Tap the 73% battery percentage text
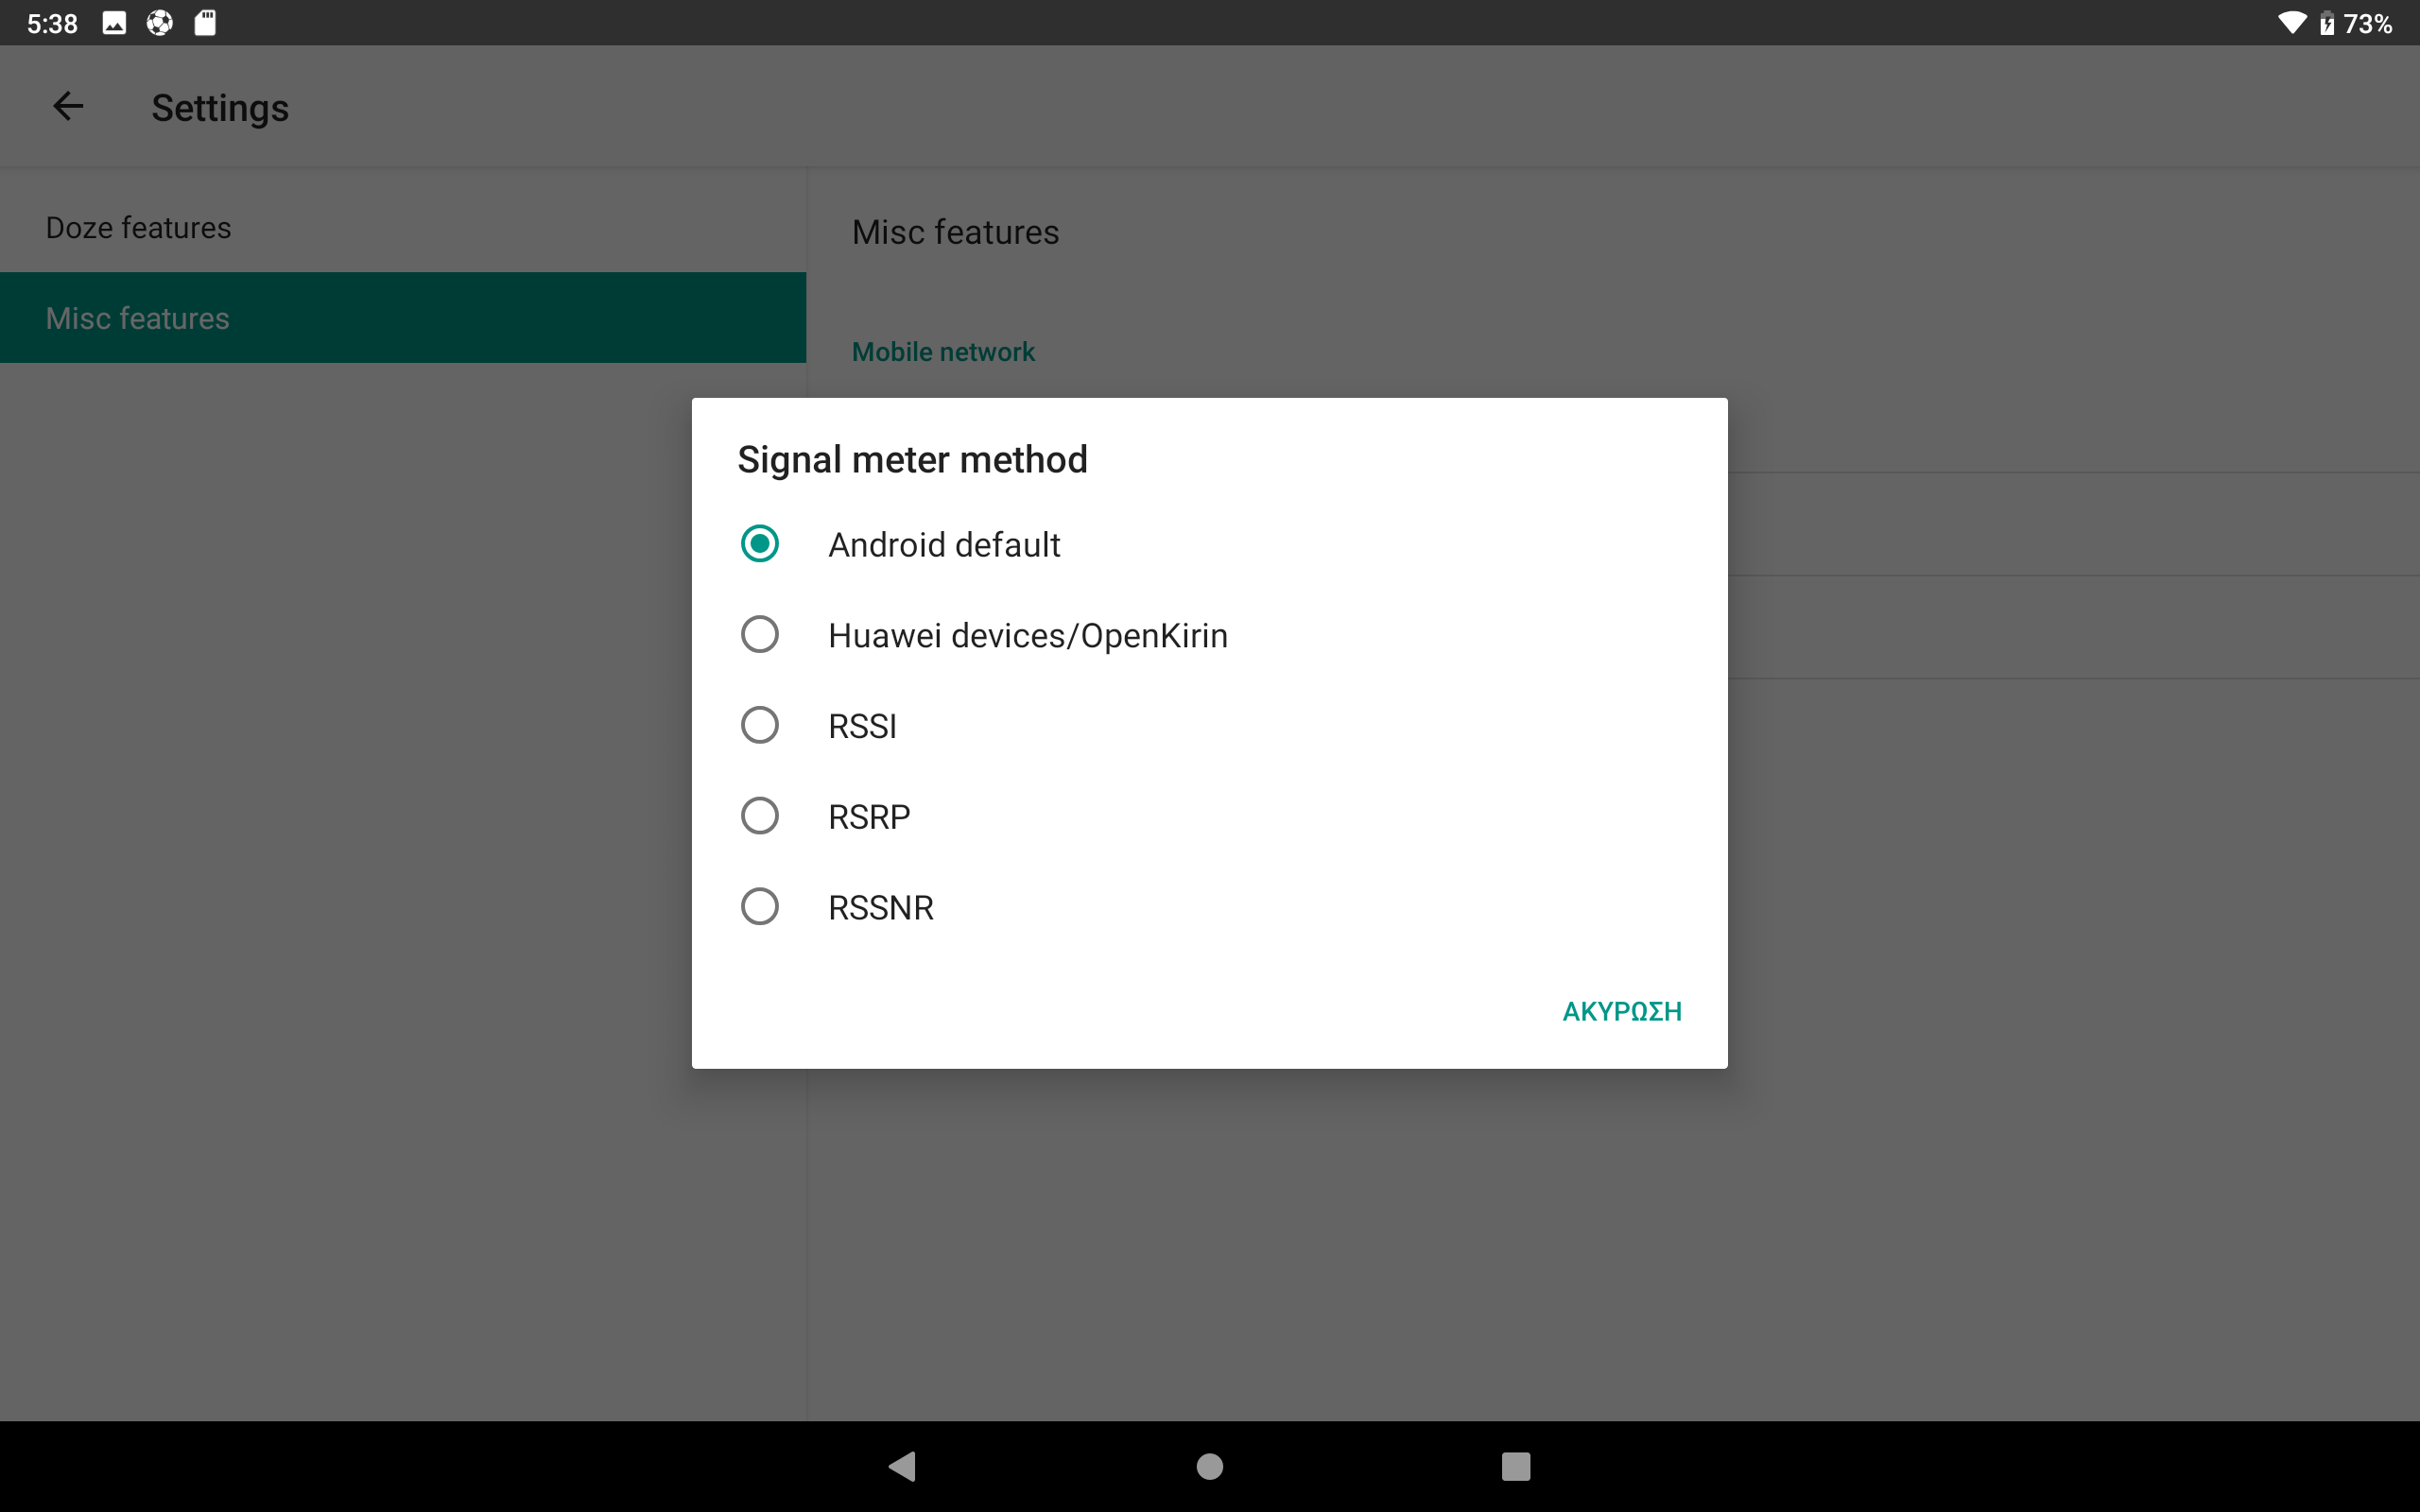Viewport: 2420px width, 1512px height. (x=2368, y=24)
